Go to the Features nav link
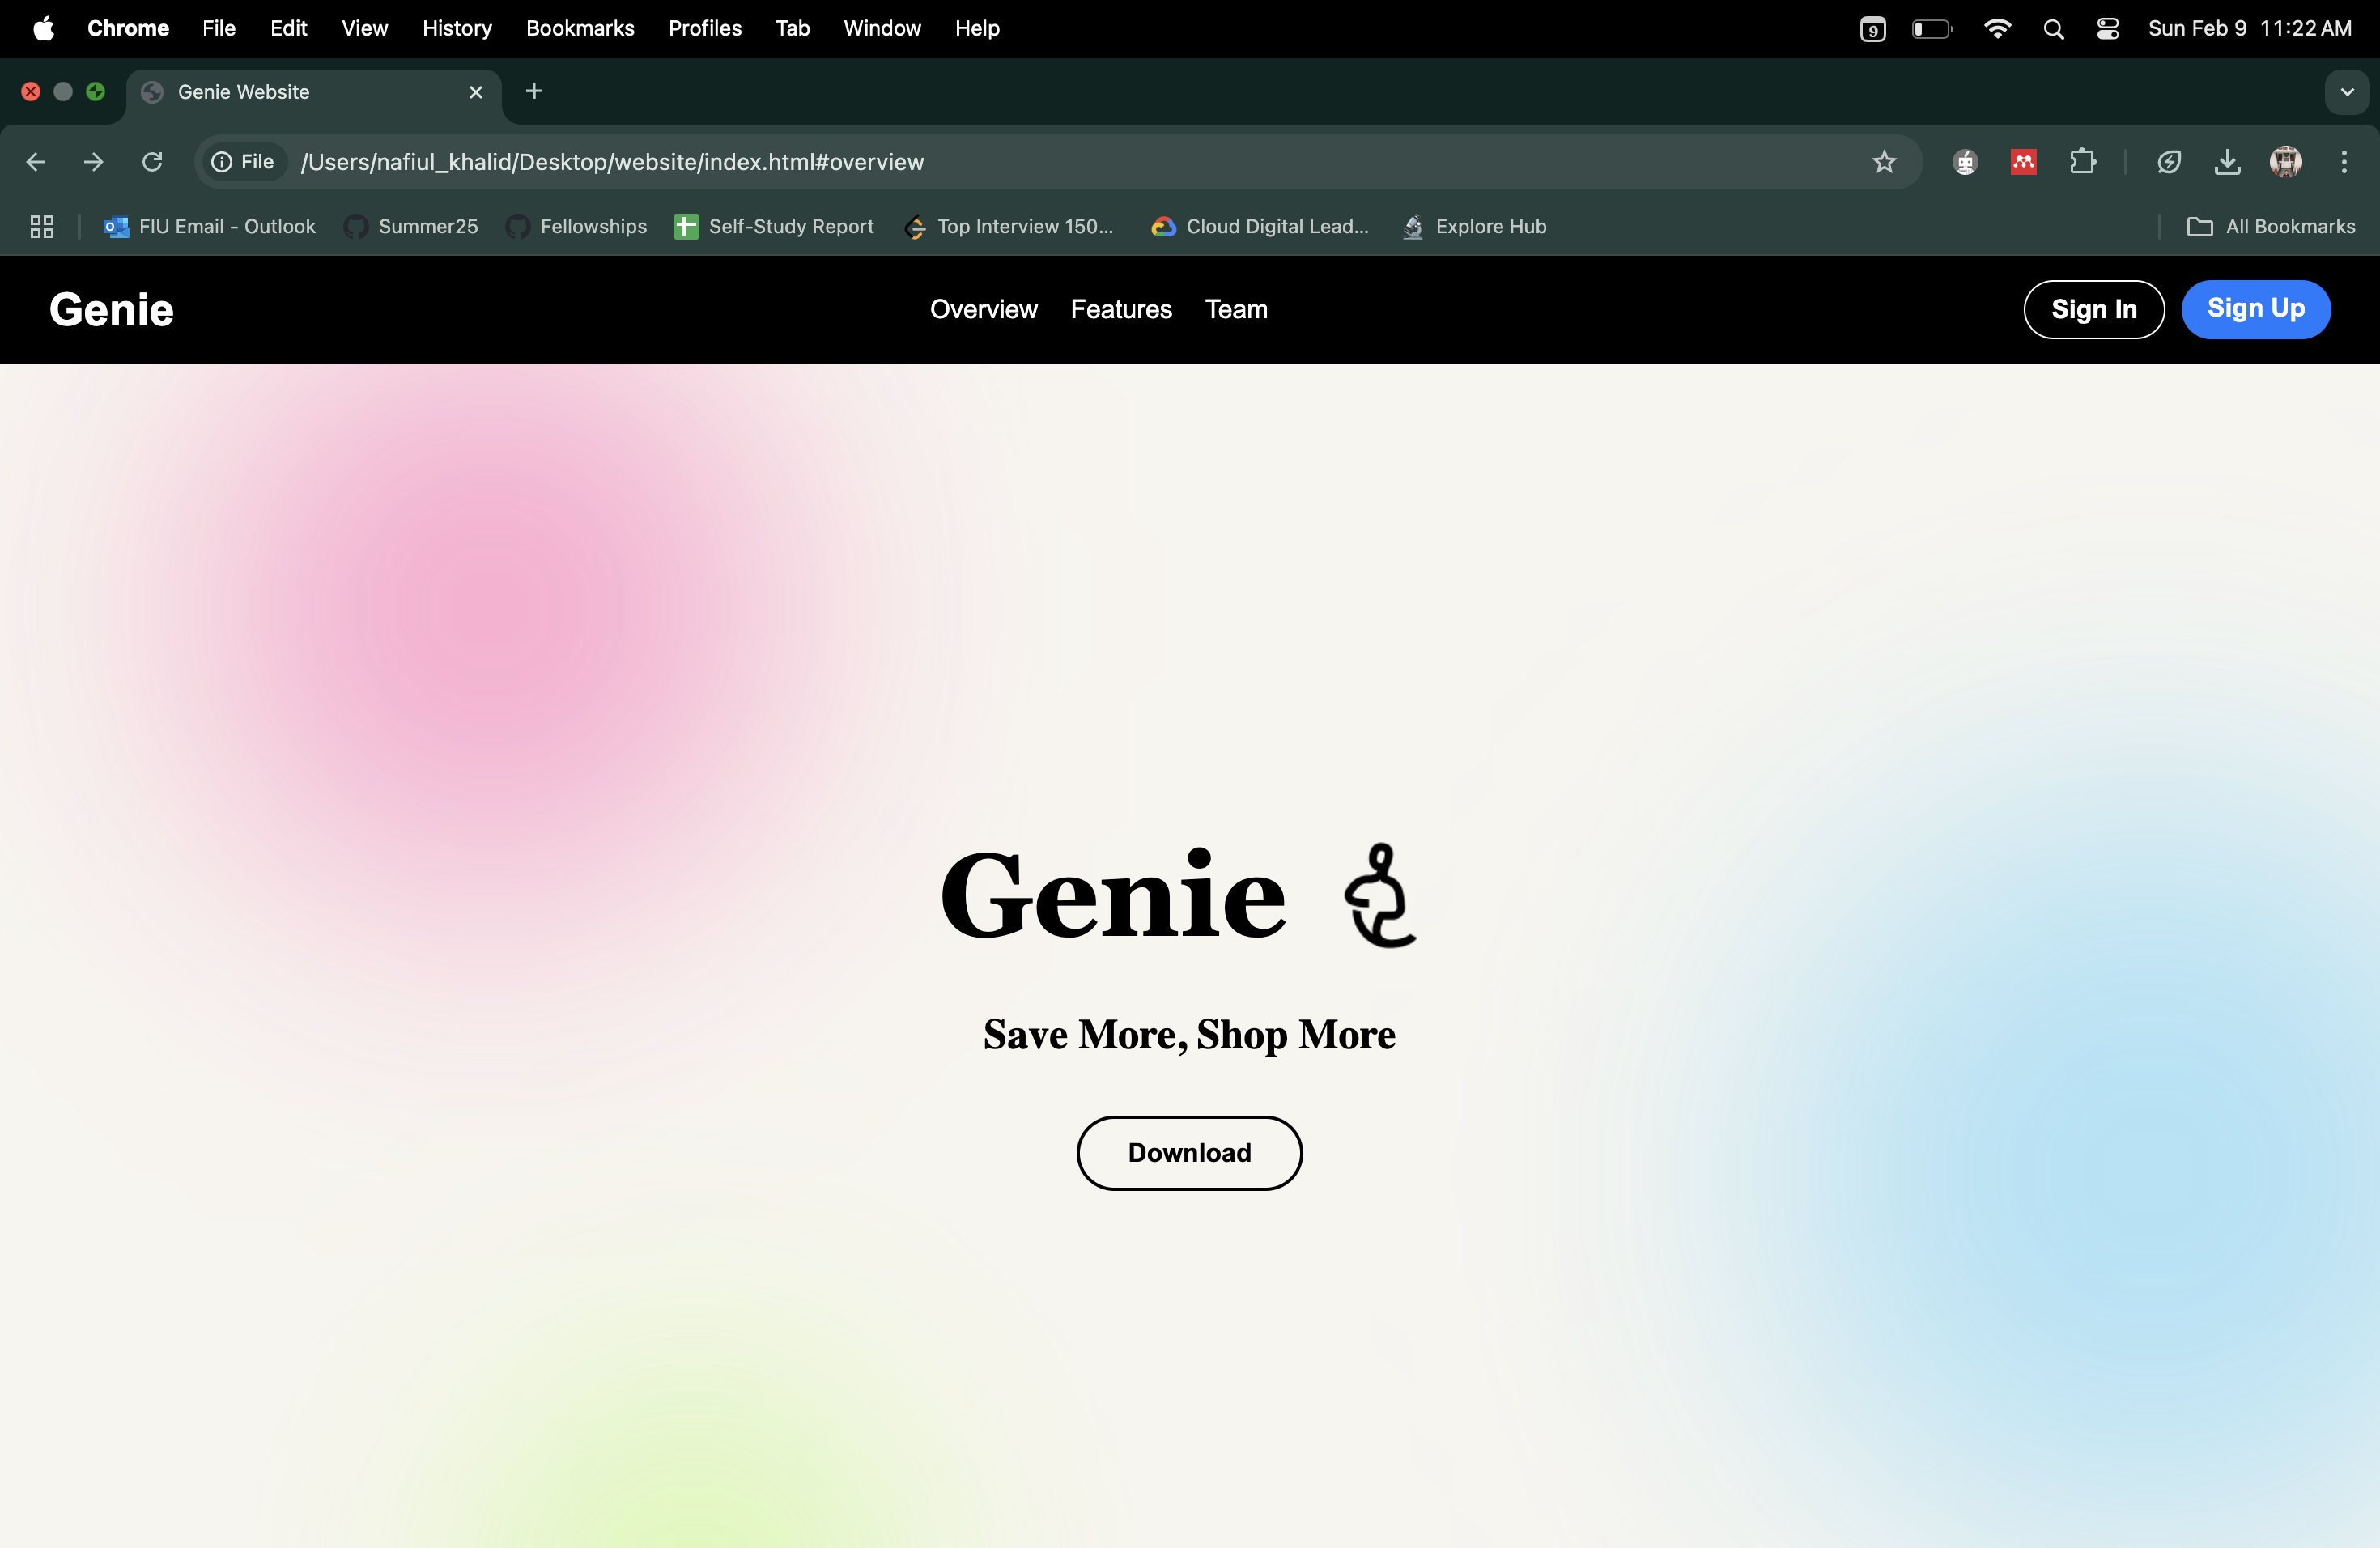Image resolution: width=2380 pixels, height=1548 pixels. [1120, 309]
